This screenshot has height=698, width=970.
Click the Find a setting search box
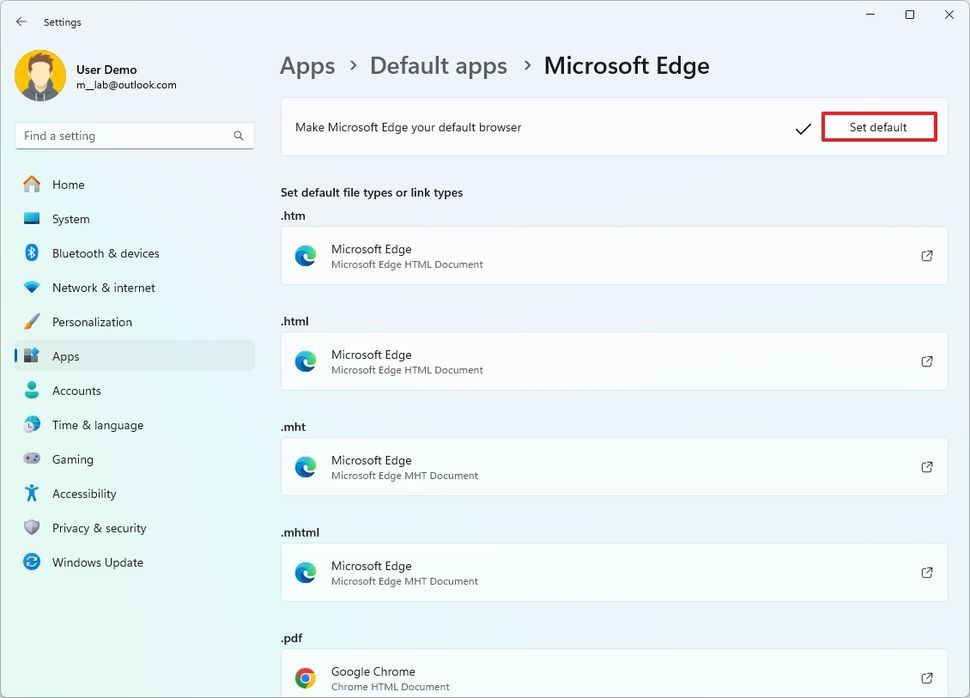click(x=125, y=136)
